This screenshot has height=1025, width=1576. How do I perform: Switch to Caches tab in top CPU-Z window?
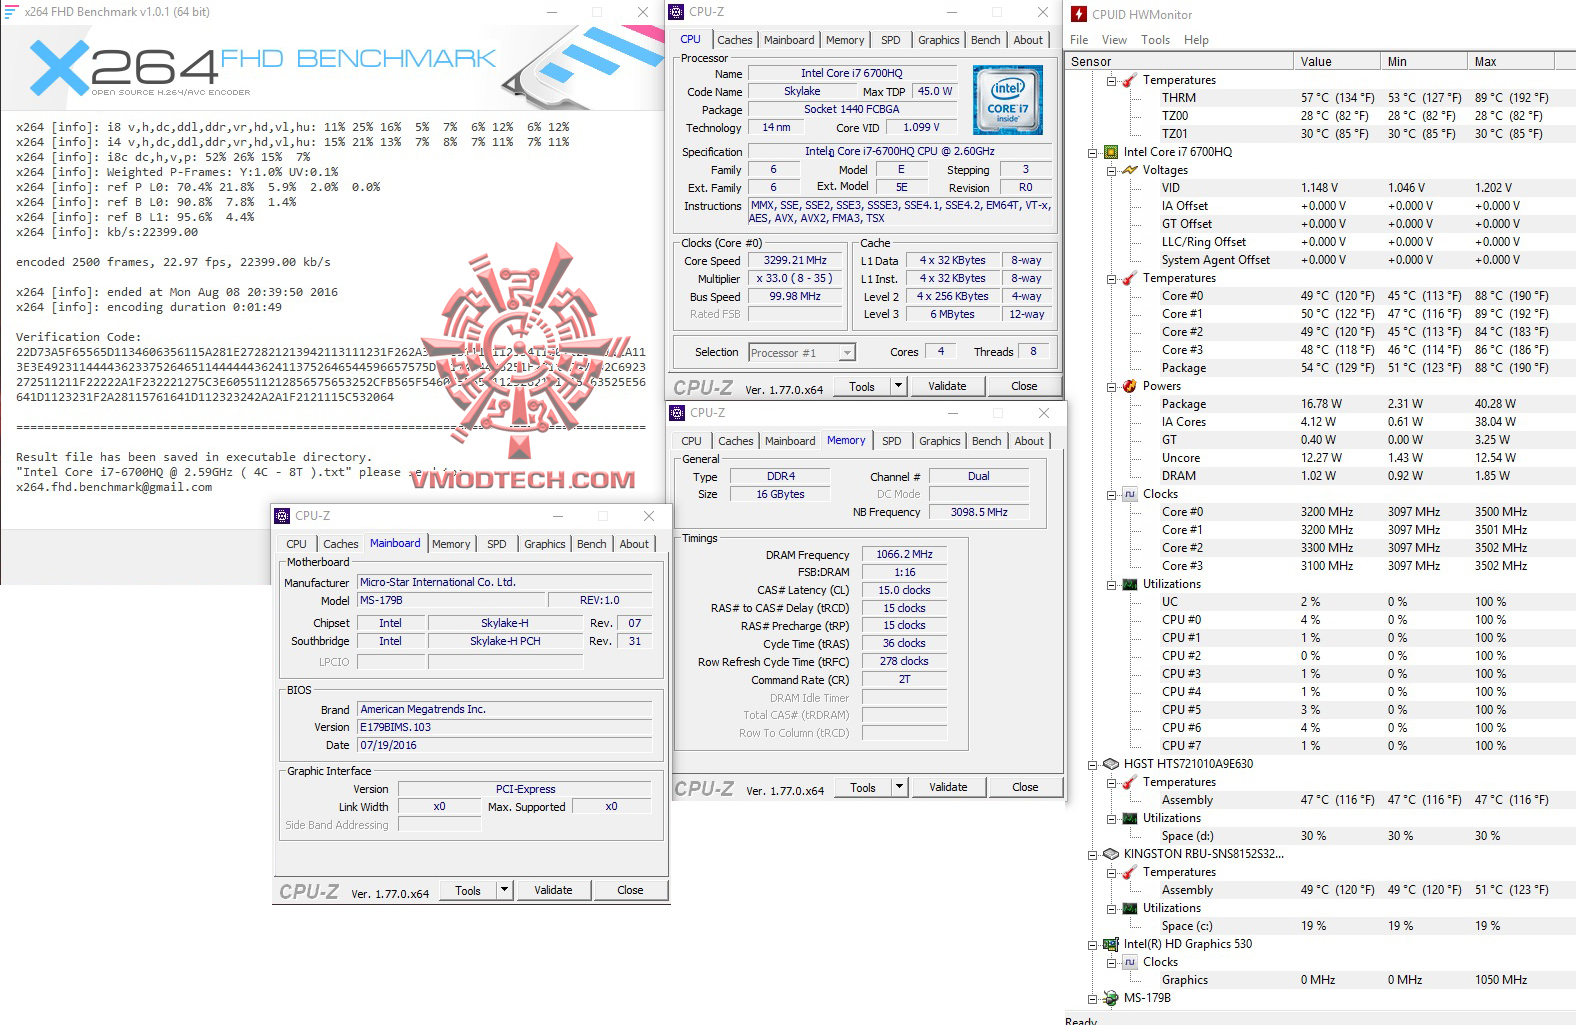[x=735, y=40]
